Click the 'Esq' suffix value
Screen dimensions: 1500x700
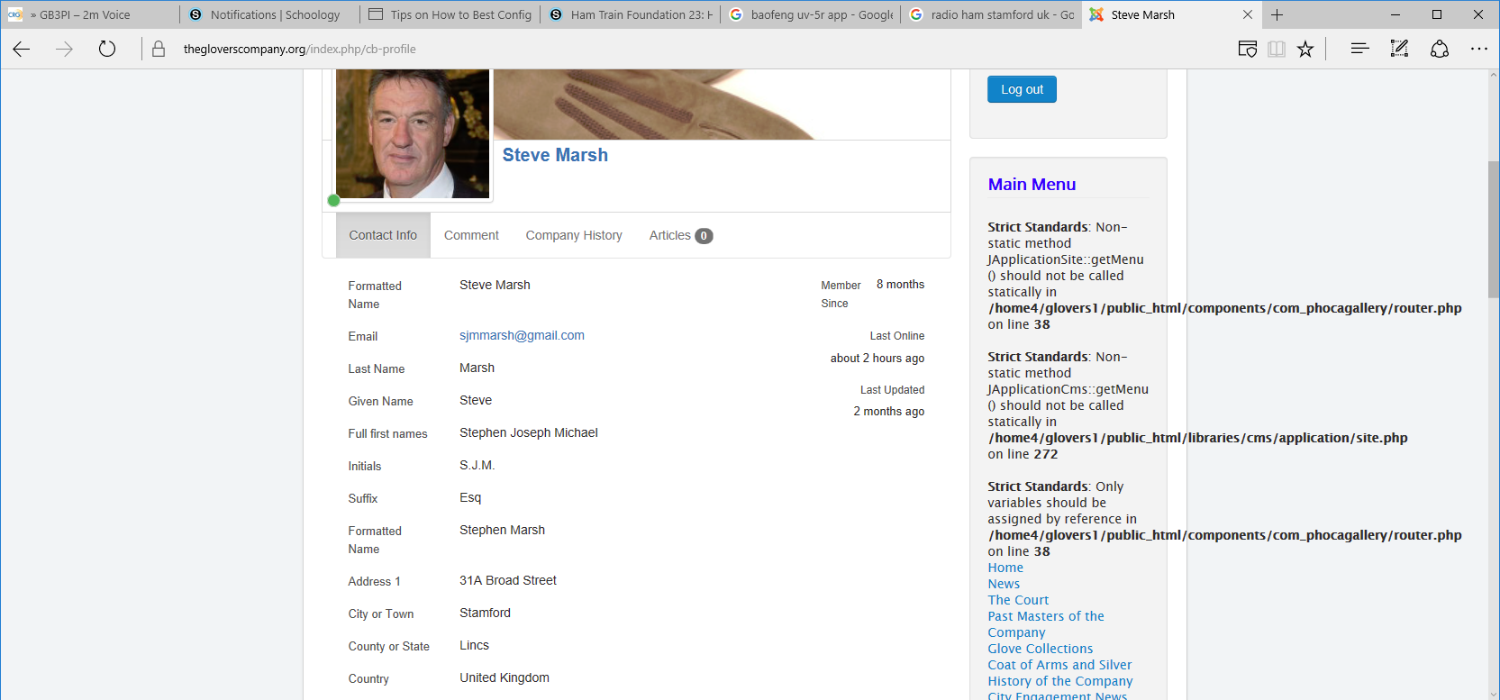470,497
